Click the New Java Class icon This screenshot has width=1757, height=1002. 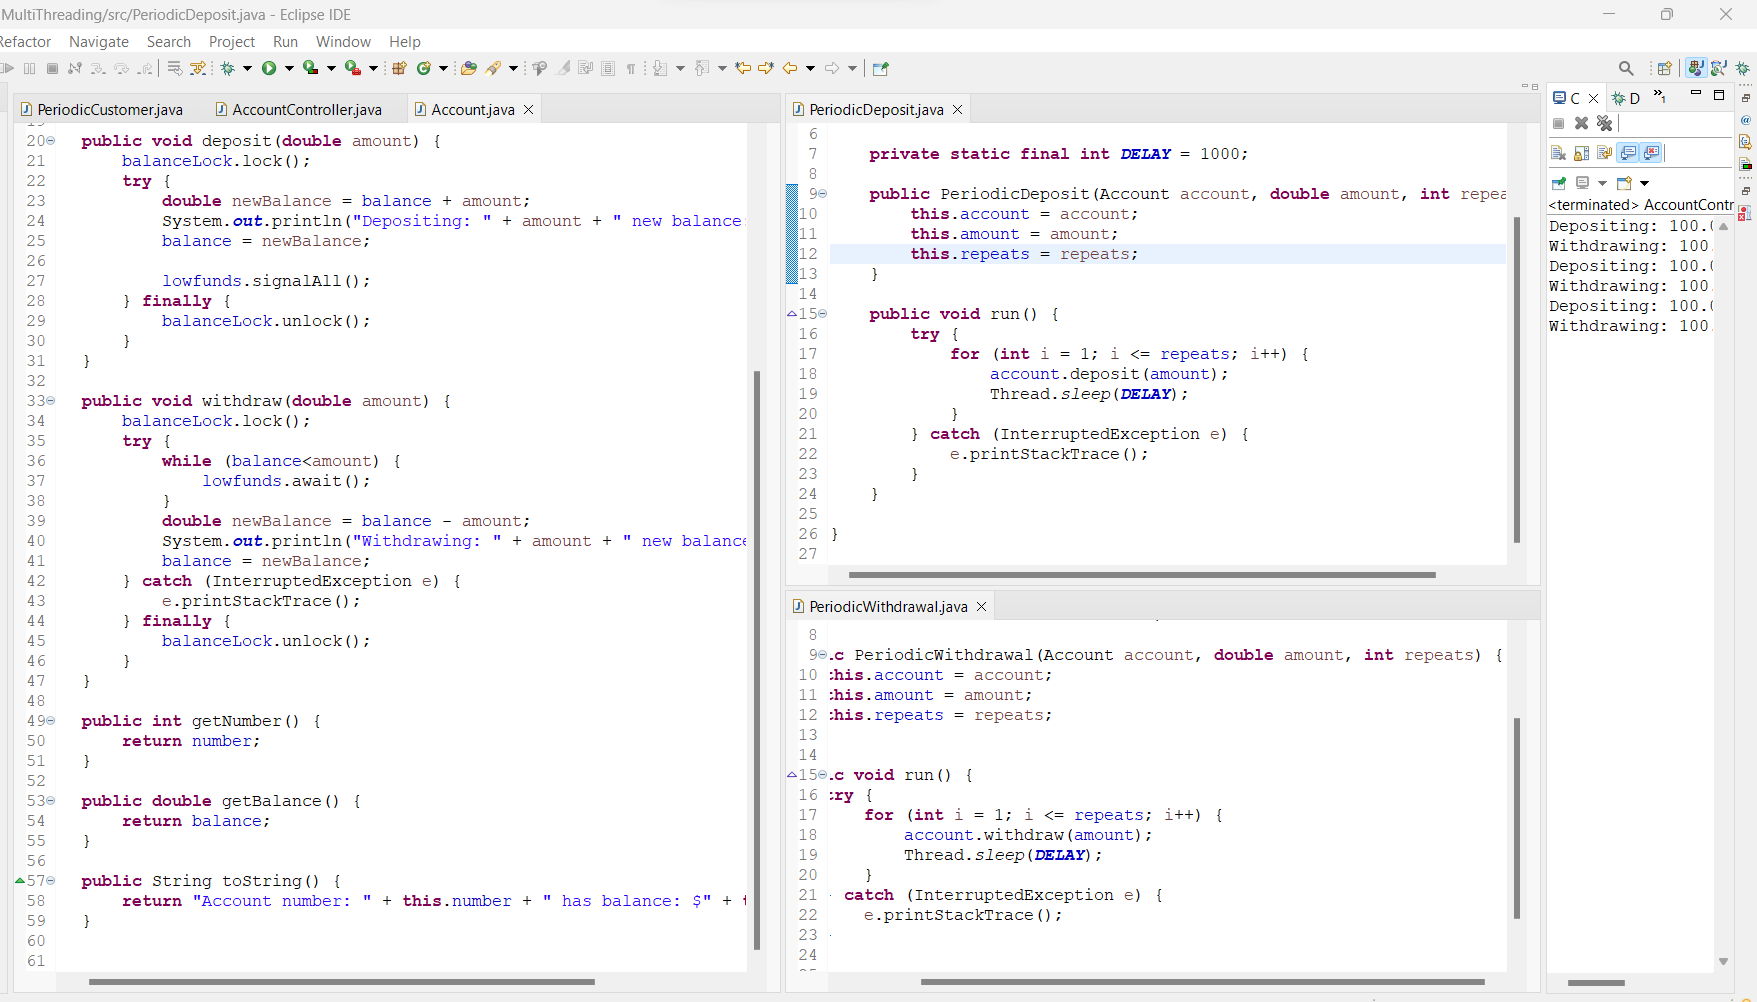pos(424,68)
